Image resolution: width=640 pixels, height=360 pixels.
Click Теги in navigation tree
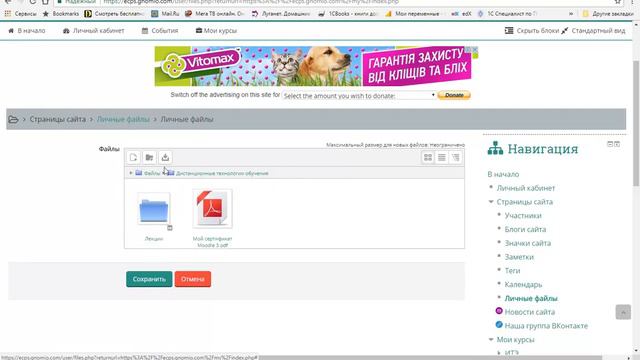click(512, 271)
